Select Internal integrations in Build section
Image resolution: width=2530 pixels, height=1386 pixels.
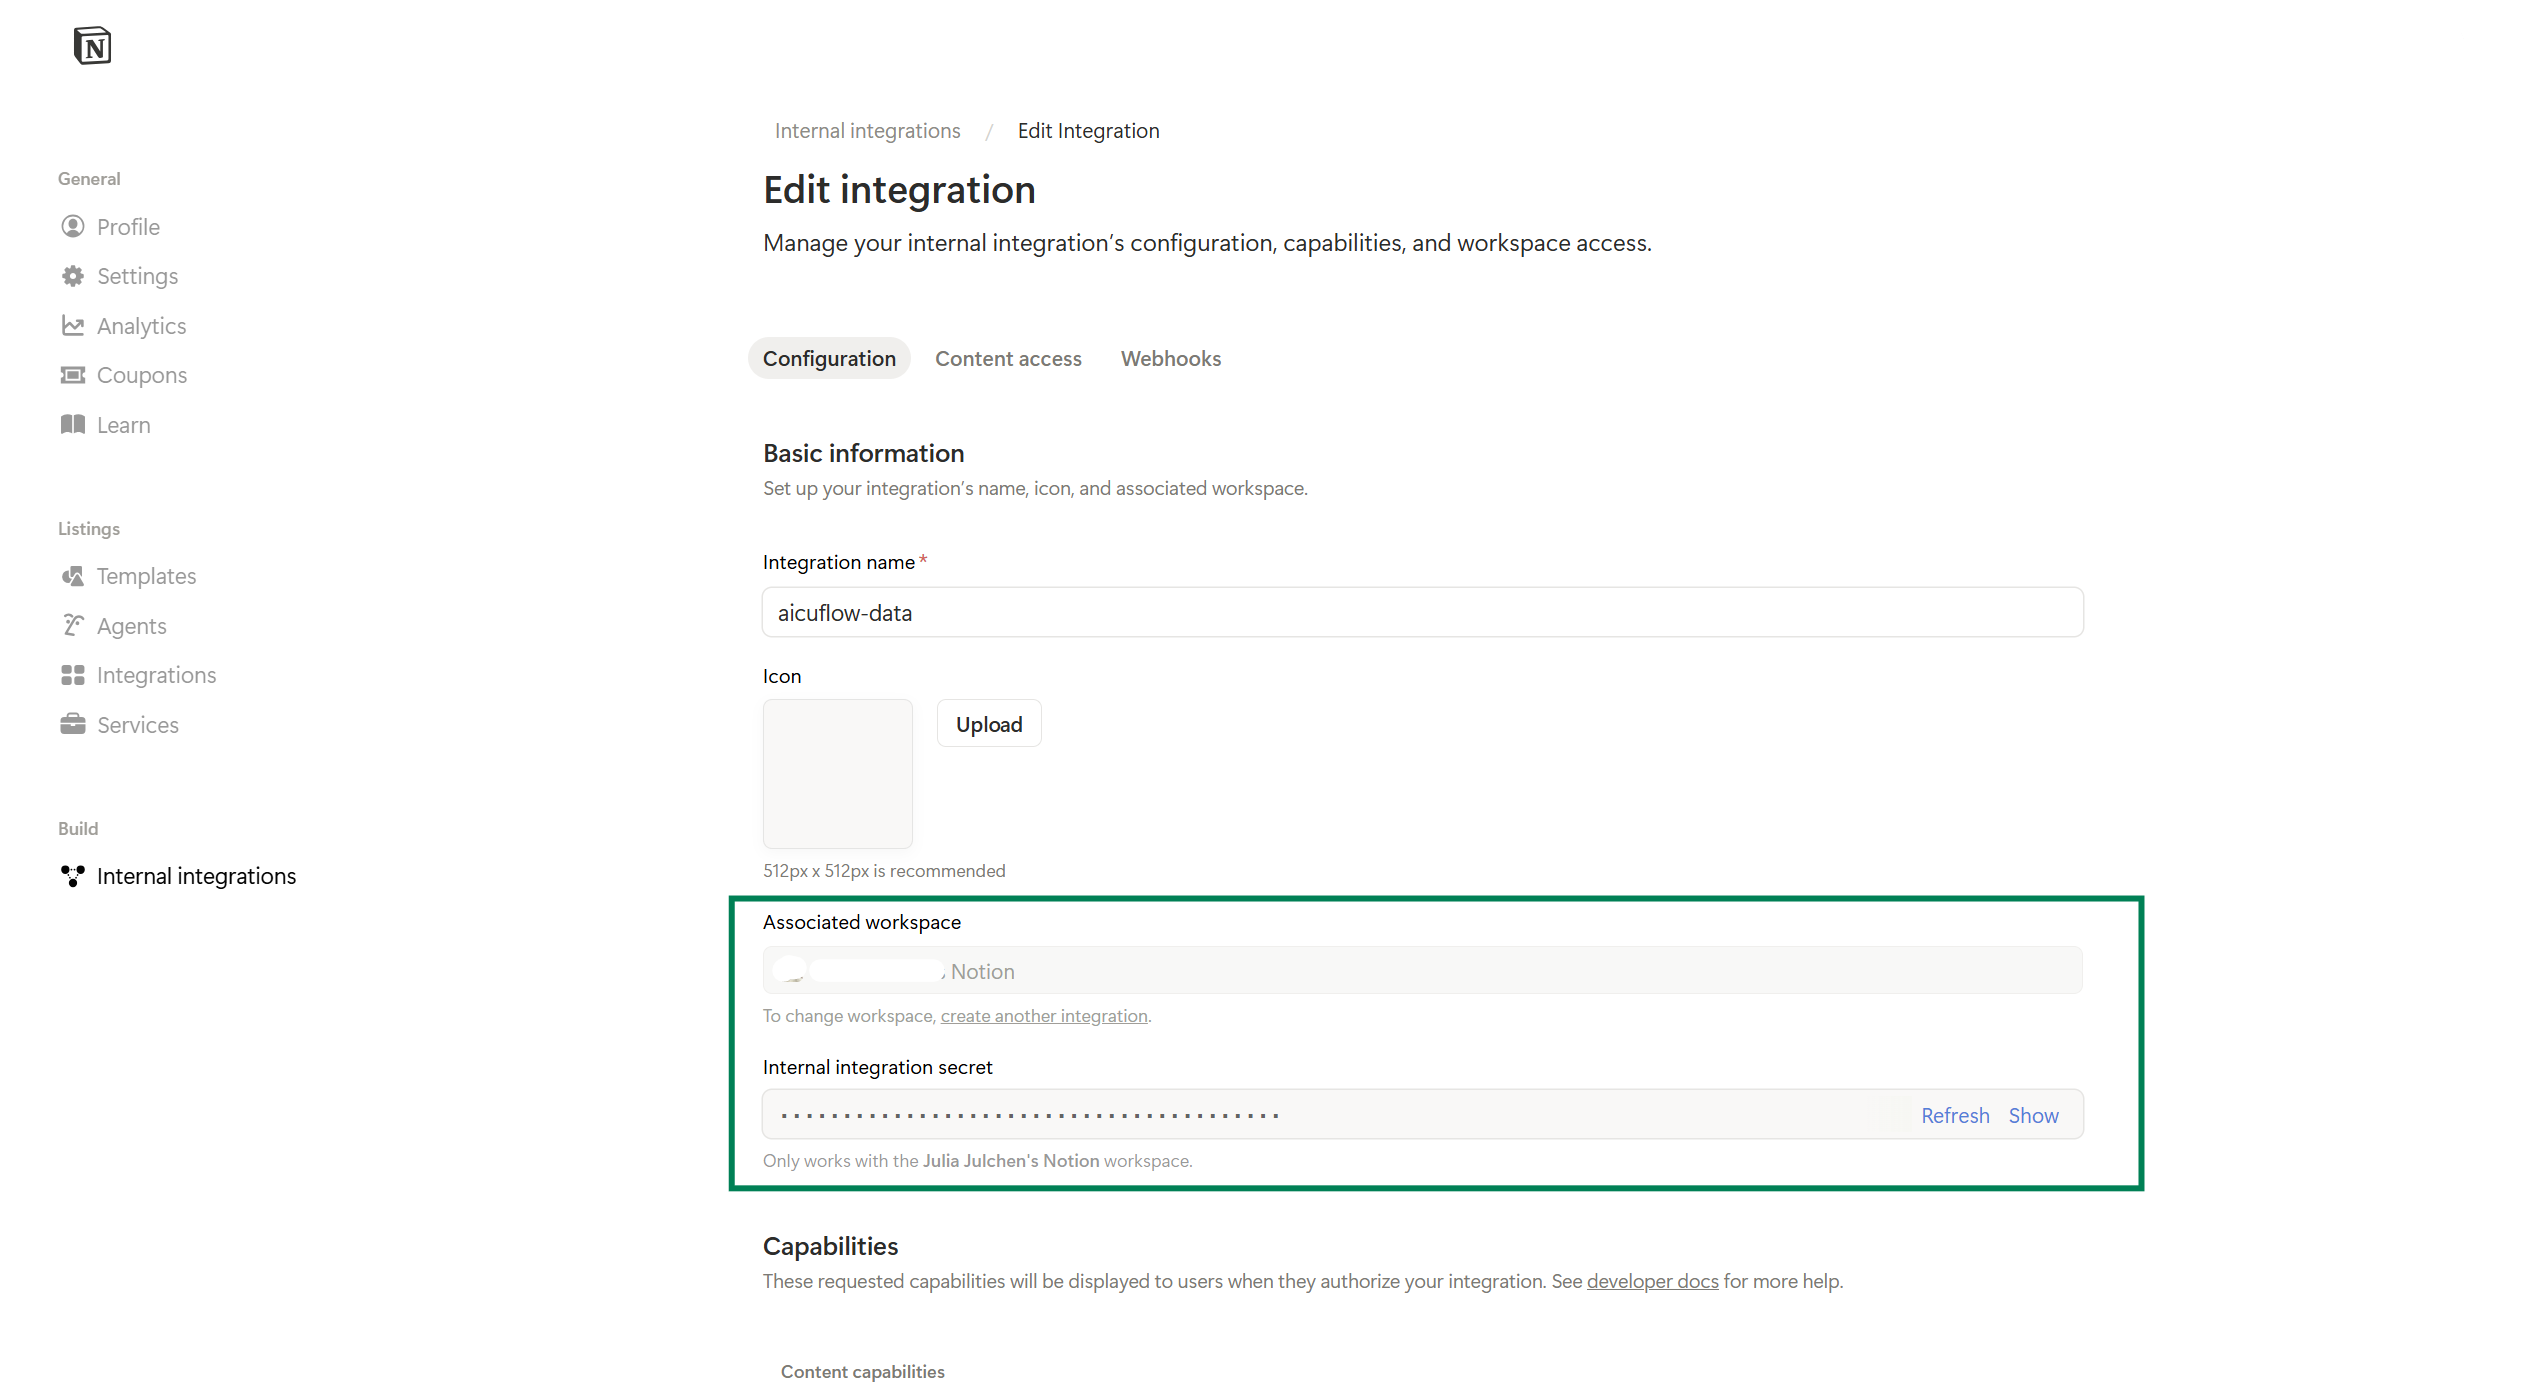tap(196, 876)
